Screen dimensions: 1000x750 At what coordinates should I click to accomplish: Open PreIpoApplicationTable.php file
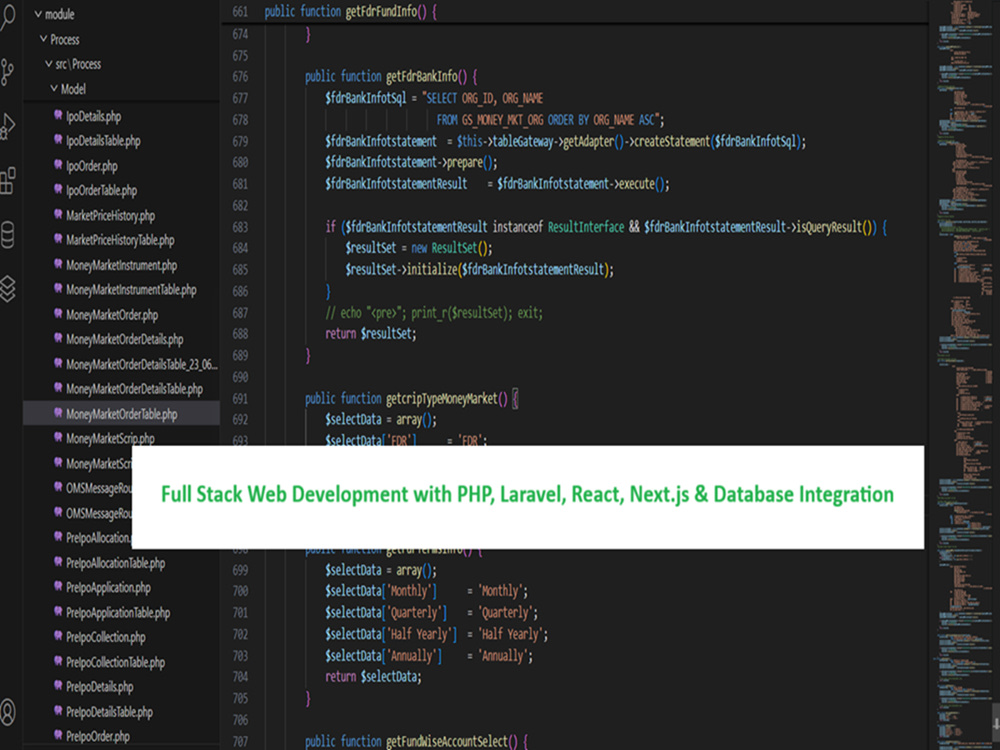[118, 613]
